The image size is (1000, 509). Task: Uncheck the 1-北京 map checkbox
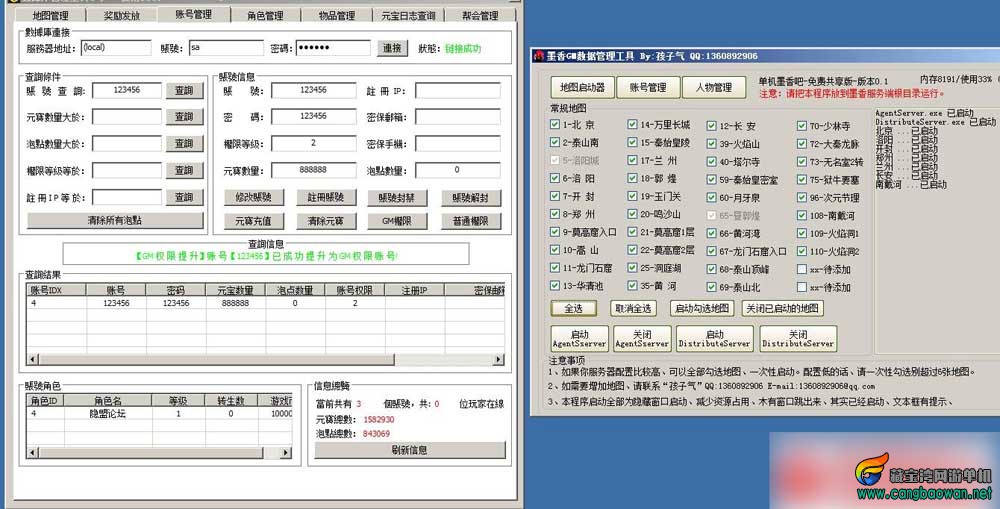pyautogui.click(x=555, y=125)
